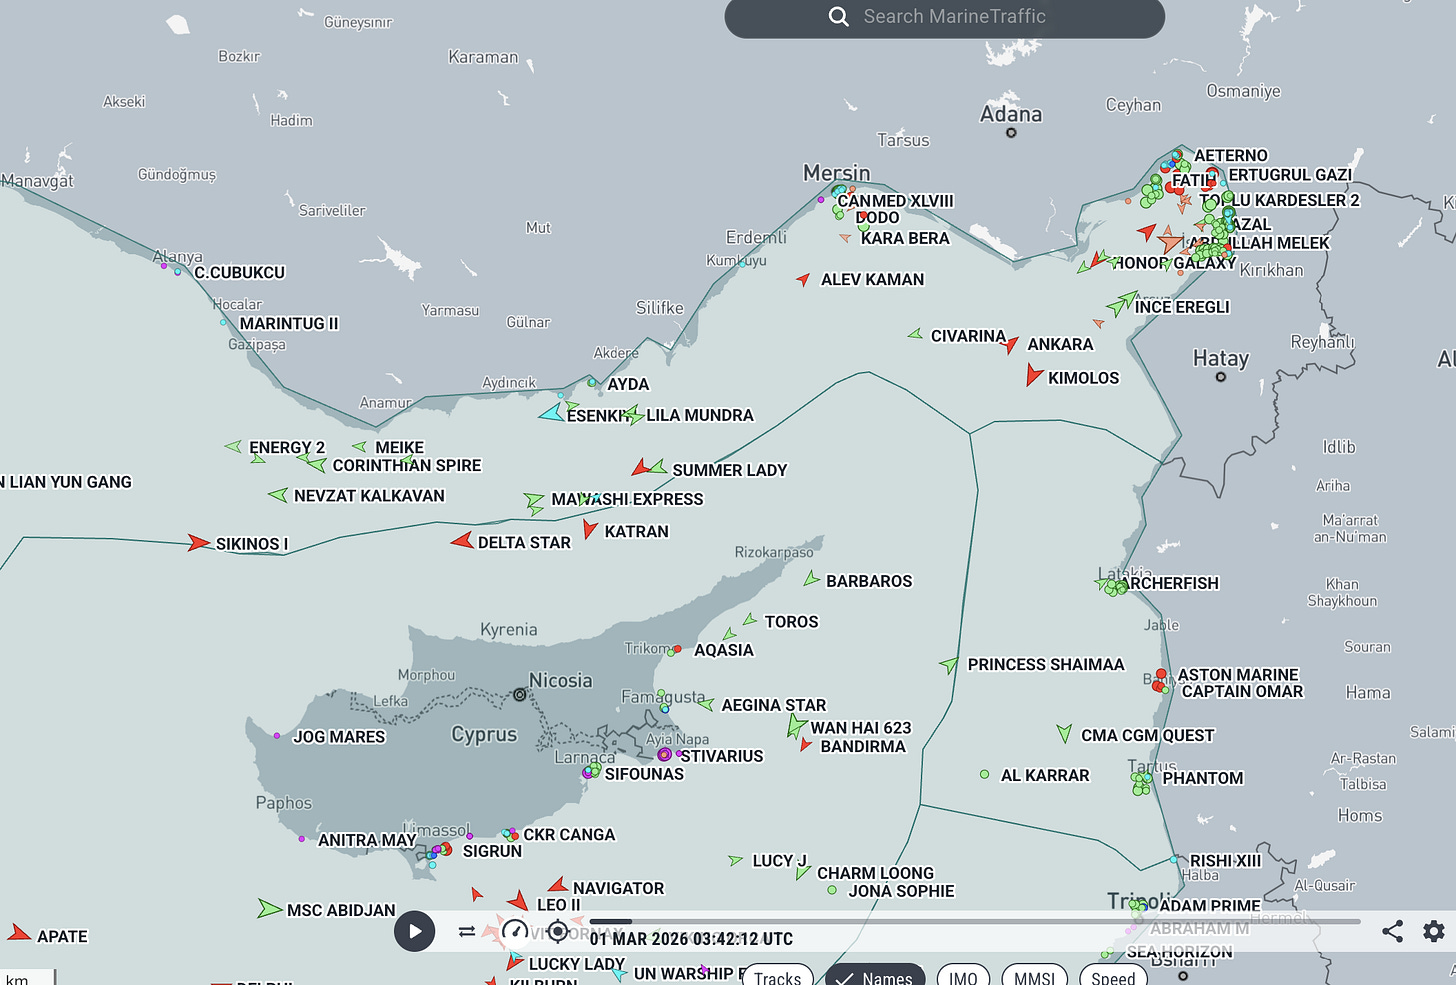Image resolution: width=1456 pixels, height=985 pixels.
Task: Click the ANITRA MAY vessel label
Action: [367, 841]
